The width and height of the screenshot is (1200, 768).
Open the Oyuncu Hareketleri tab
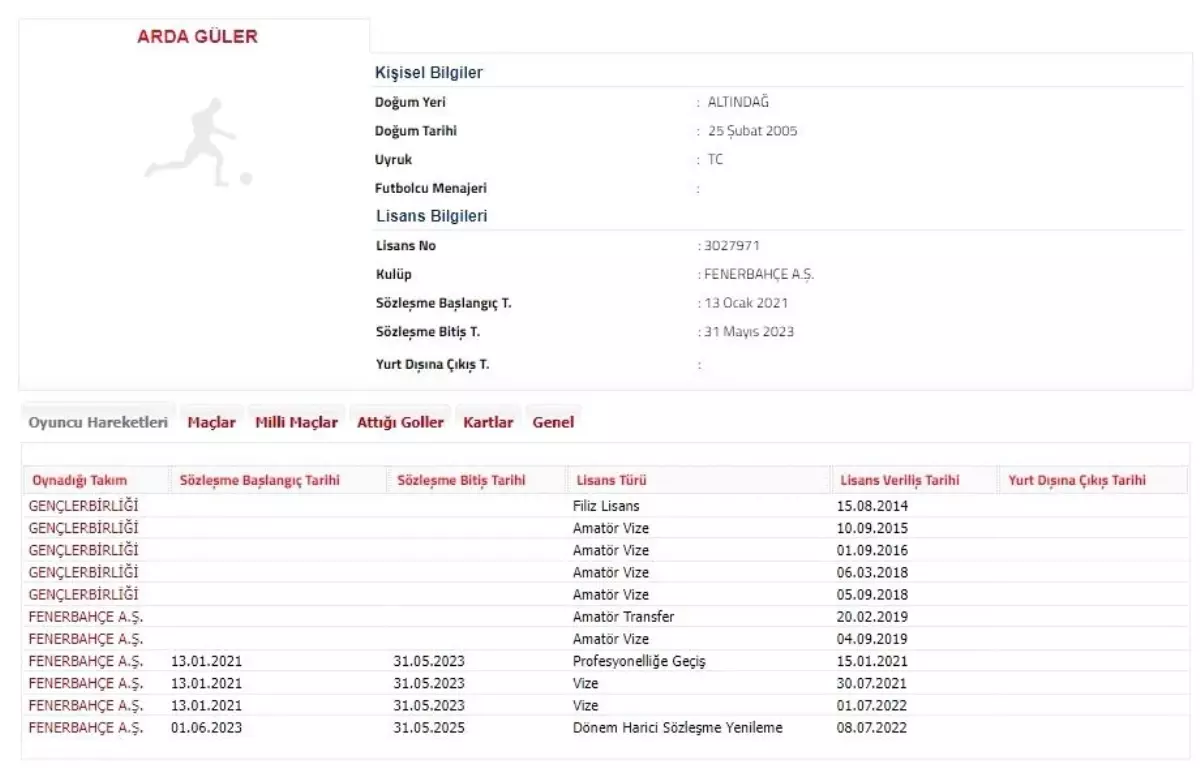point(98,422)
